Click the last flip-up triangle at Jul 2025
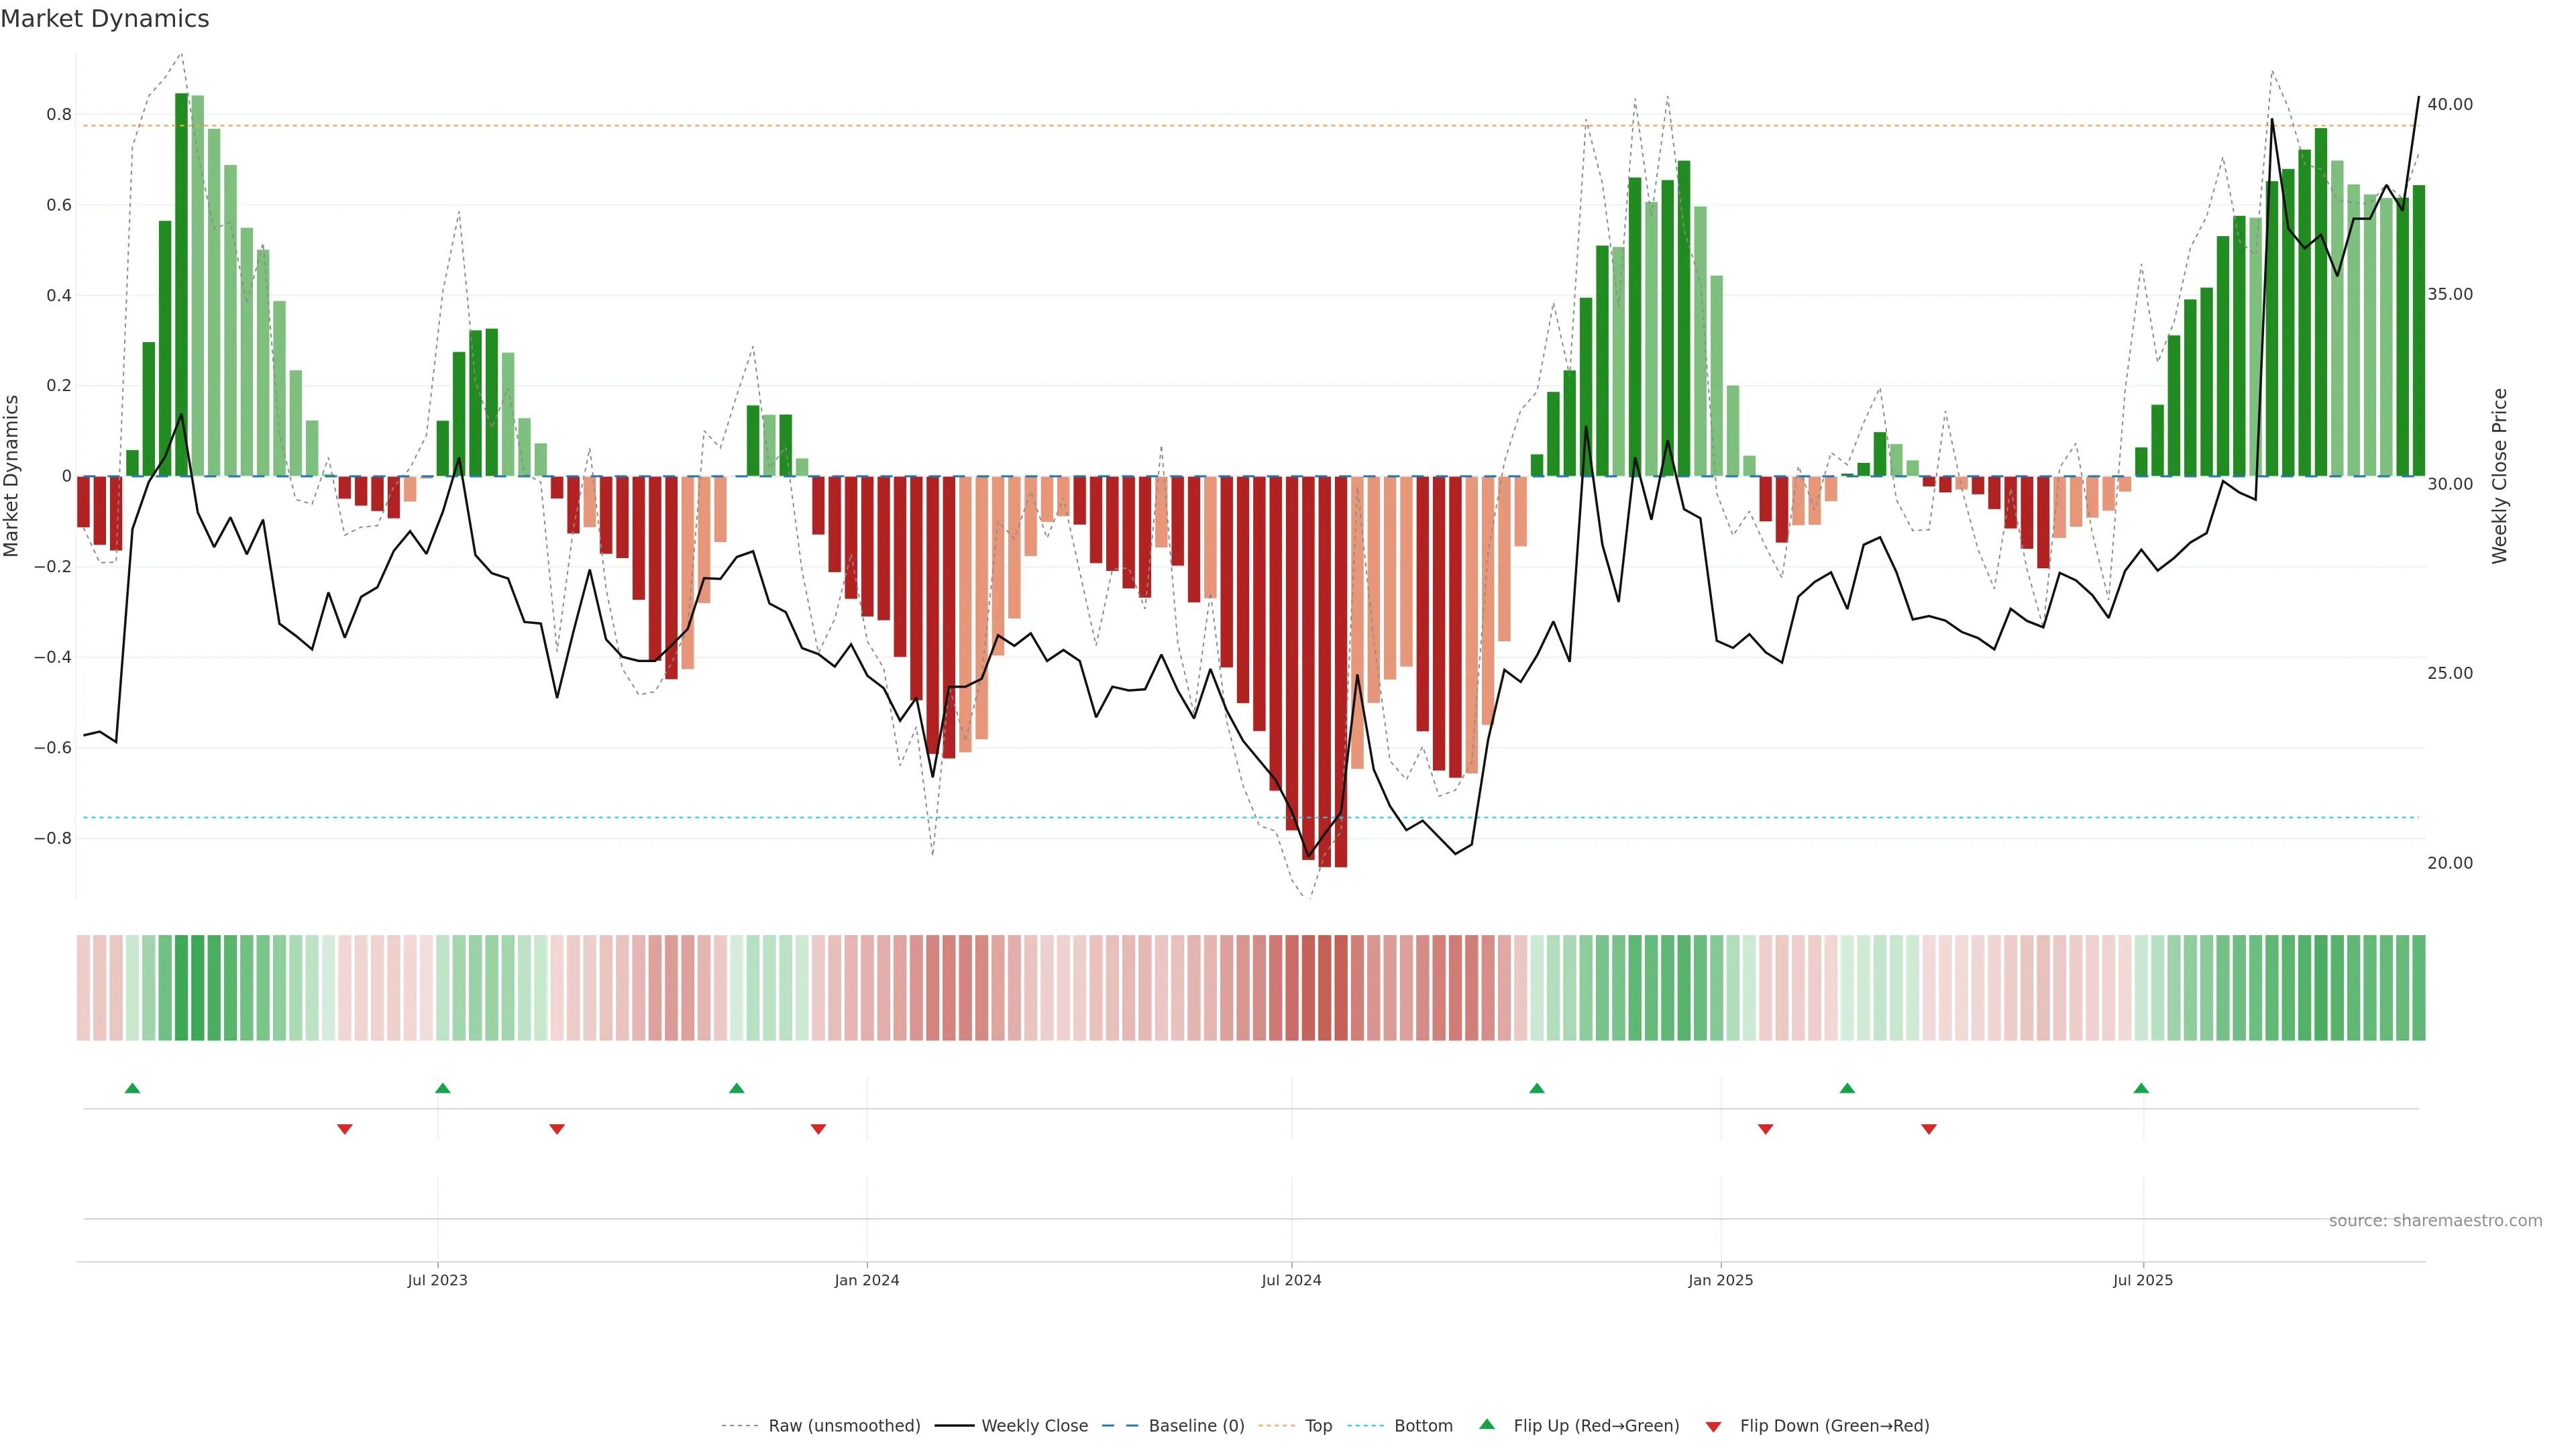The image size is (2576, 1449). pyautogui.click(x=2141, y=1088)
